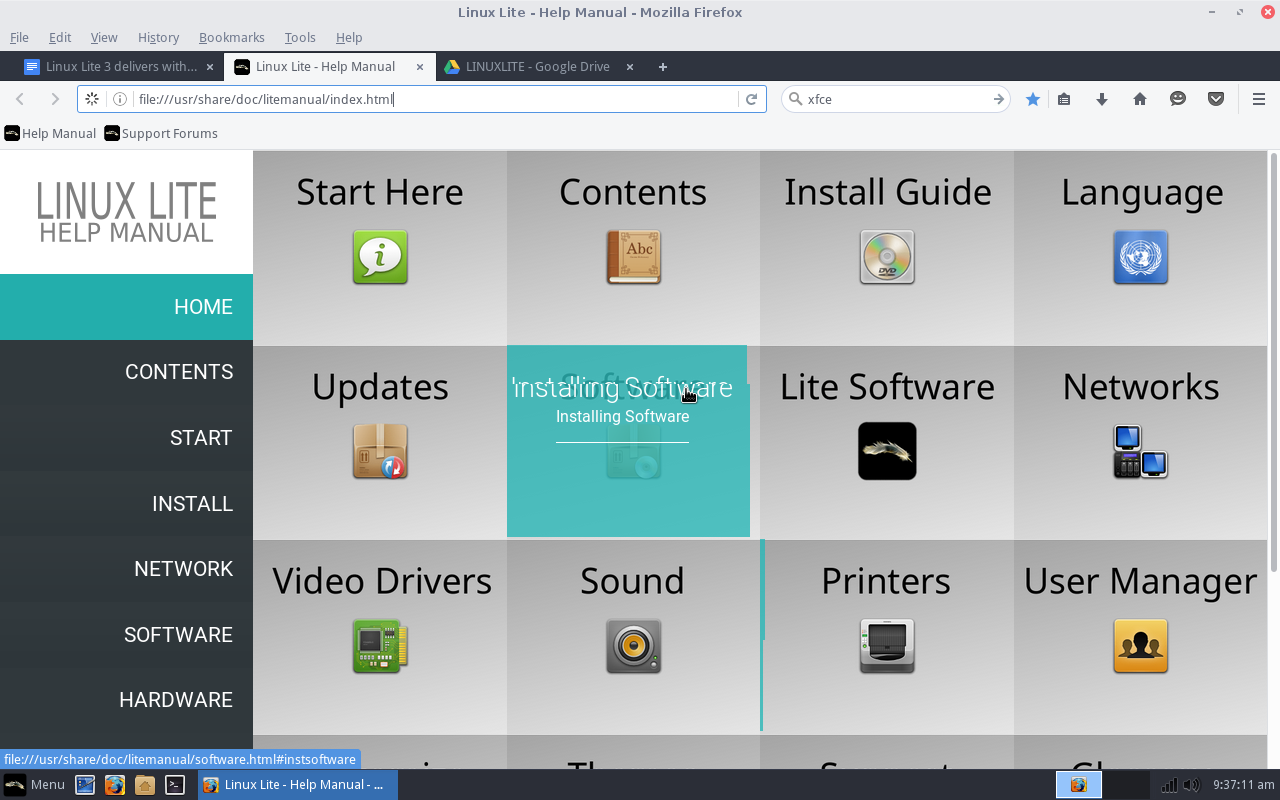Open the Linux Lite Menu button in taskbar
Viewport: 1280px width, 800px height.
(x=35, y=785)
